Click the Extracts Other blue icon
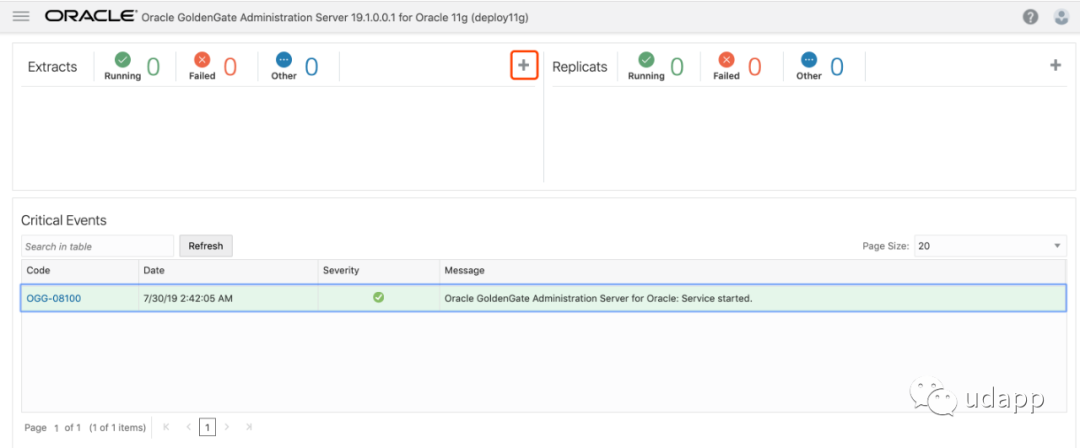Screen dimensions: 1080x448 [x=284, y=60]
